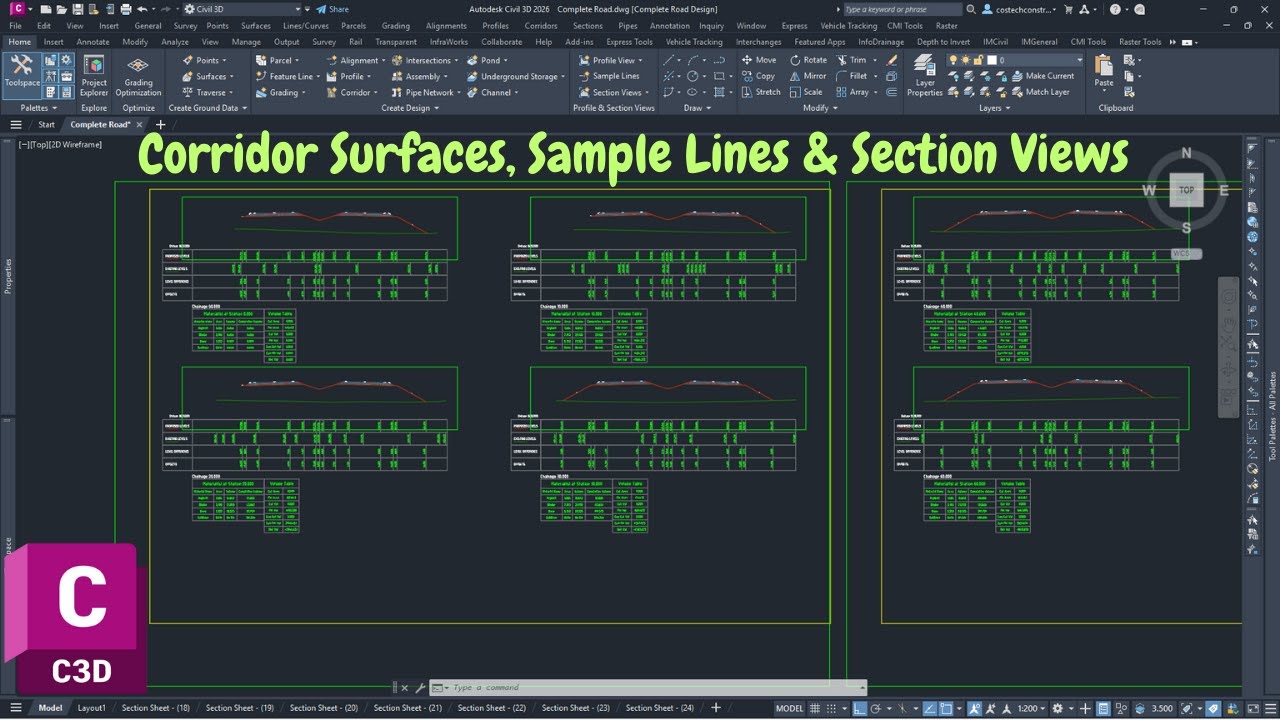This screenshot has height=720, width=1280.
Task: Switch to Layout1 tab
Action: (x=91, y=708)
